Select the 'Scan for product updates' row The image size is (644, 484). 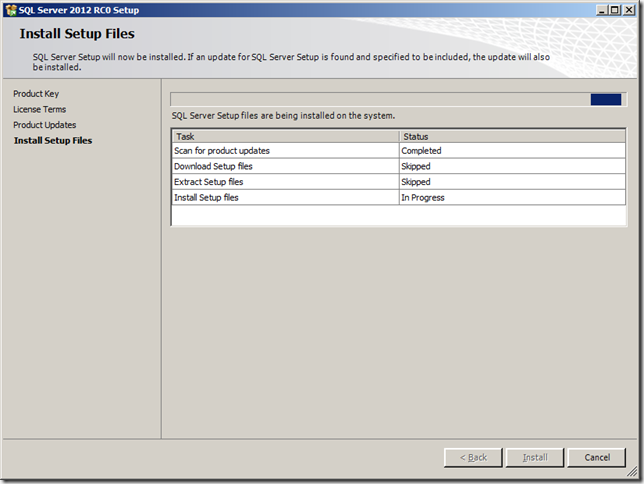pos(399,151)
